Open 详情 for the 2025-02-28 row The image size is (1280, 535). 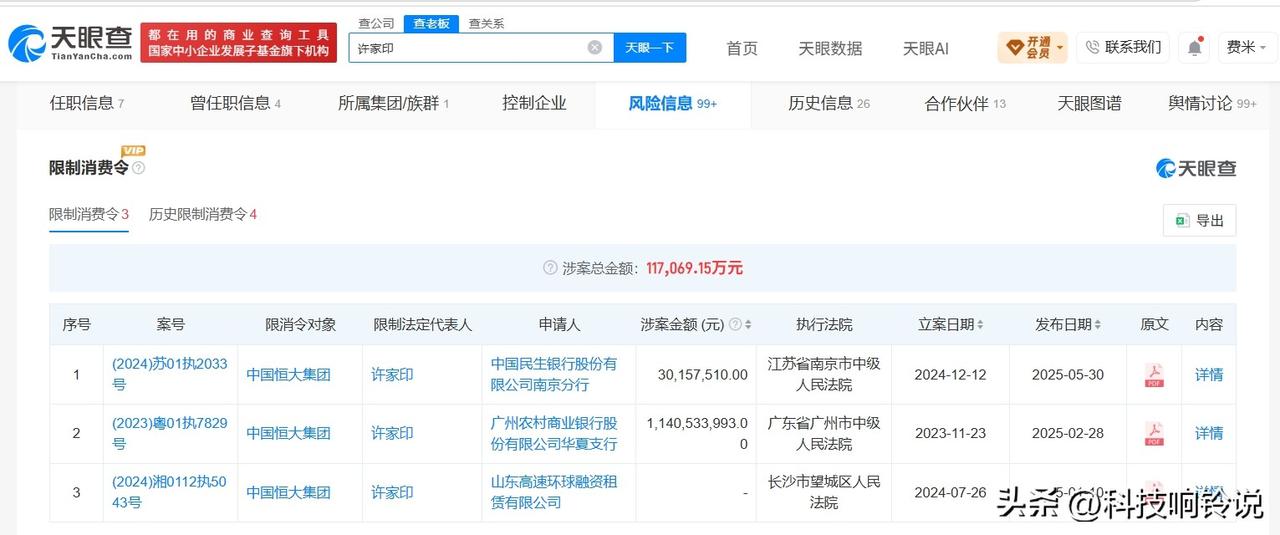coord(1209,433)
